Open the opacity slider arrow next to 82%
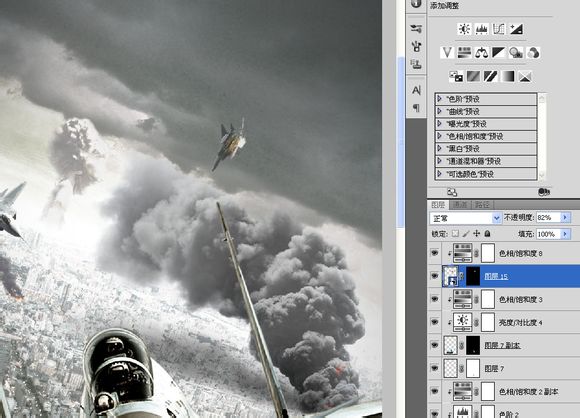The image size is (580, 418). [565, 218]
